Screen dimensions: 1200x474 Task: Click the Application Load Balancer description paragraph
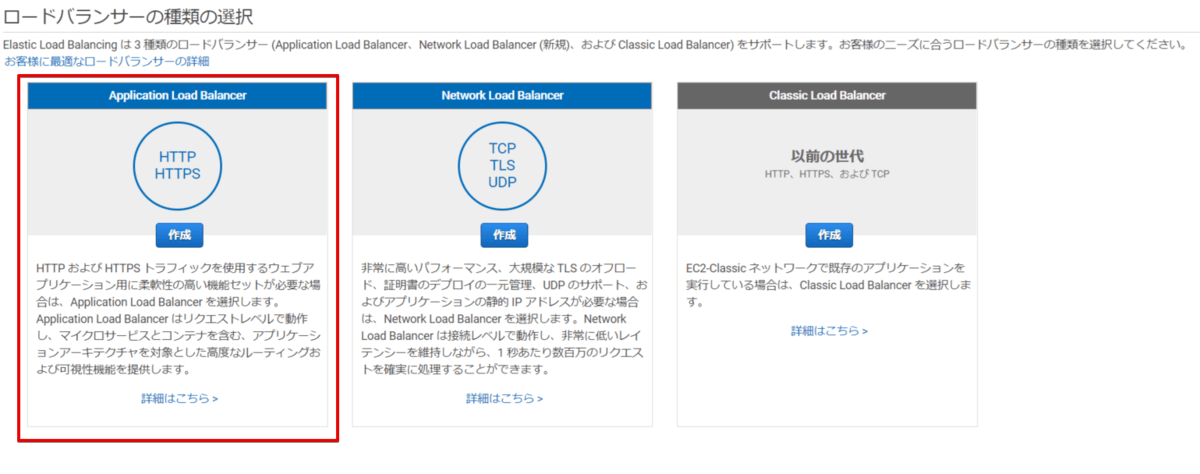point(178,319)
